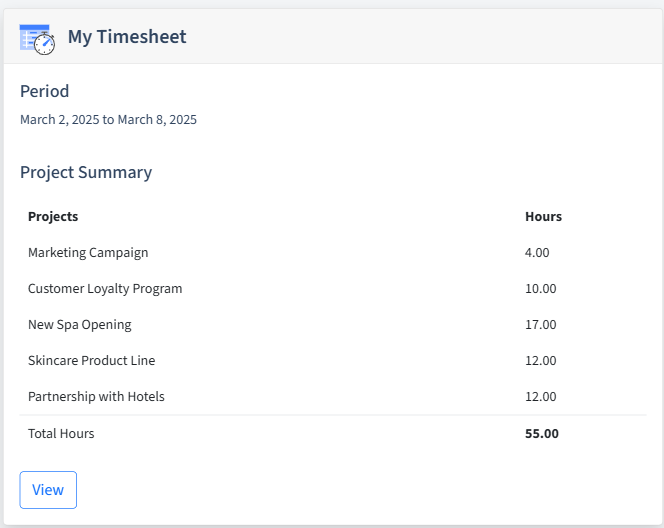Viewport: 664px width, 528px height.
Task: Select the New Spa Opening project
Action: pyautogui.click(x=333, y=324)
